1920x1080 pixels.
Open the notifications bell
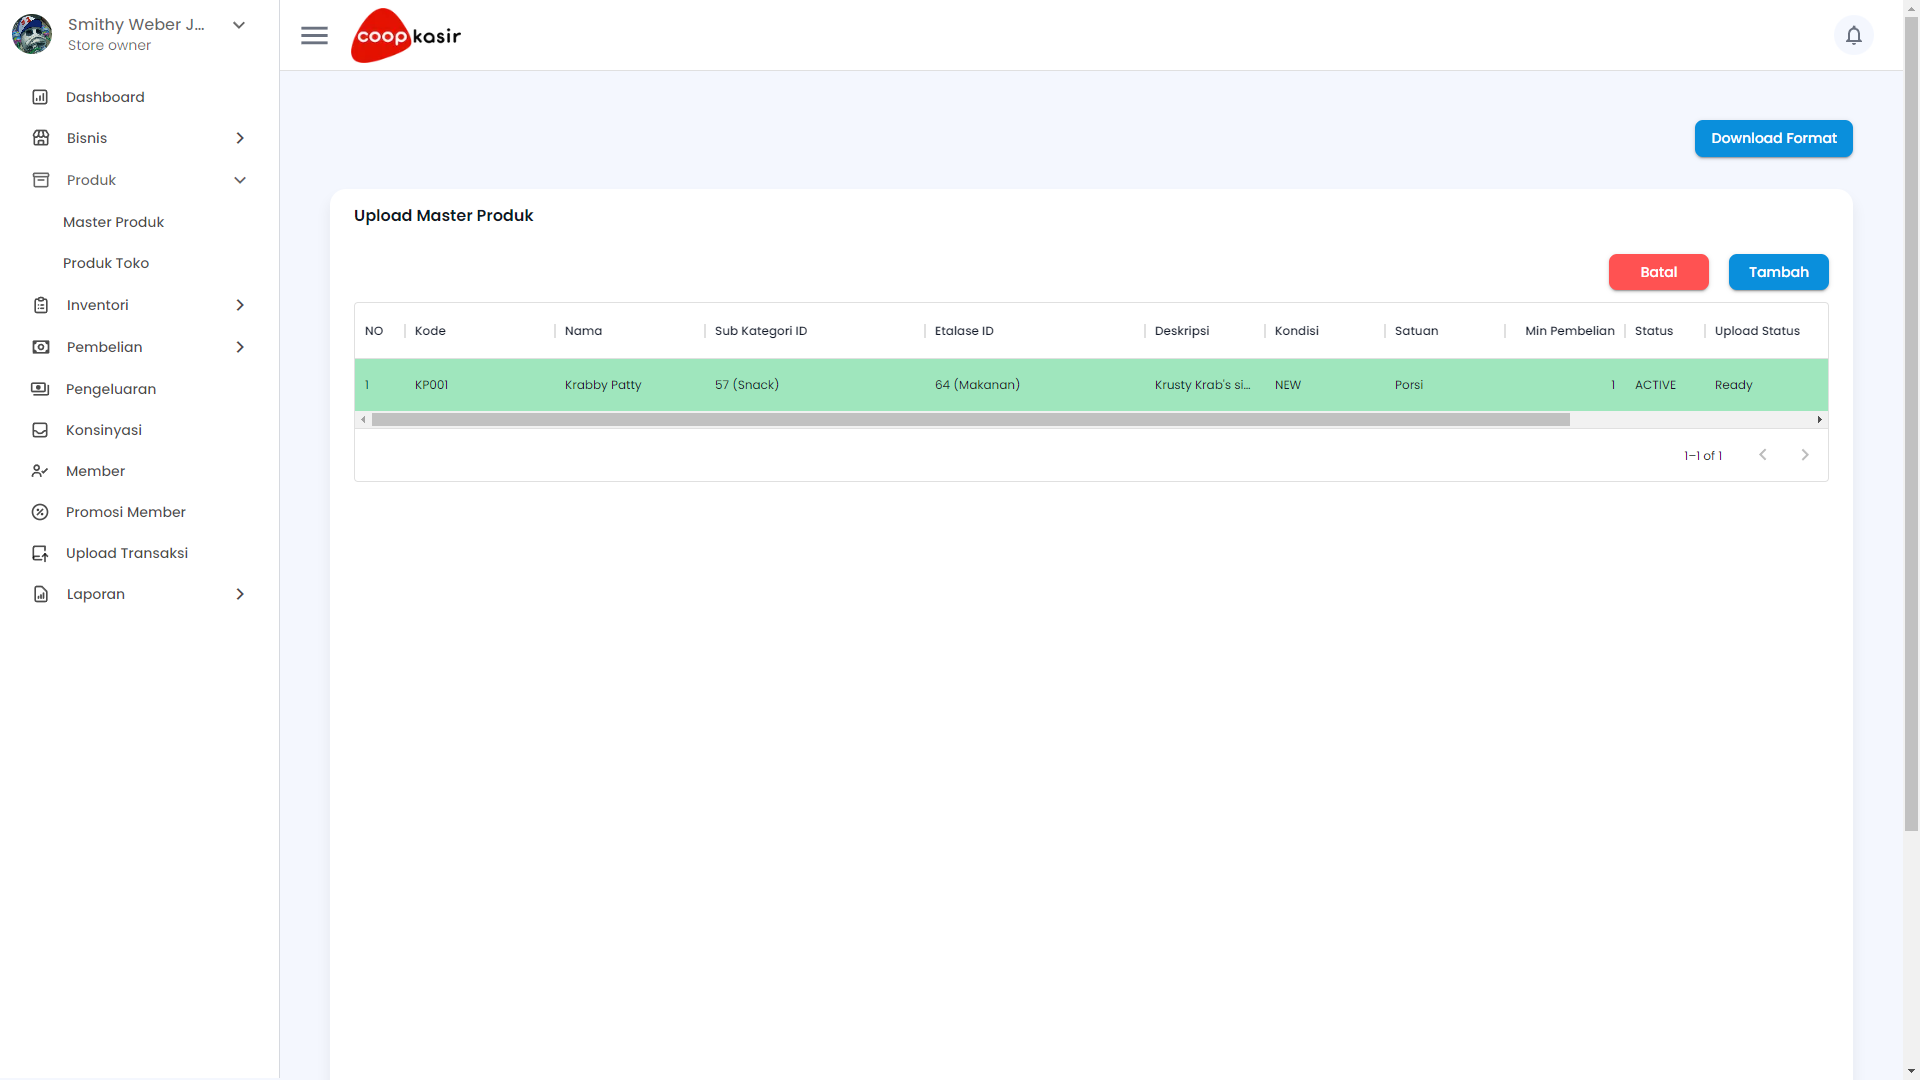1853,36
